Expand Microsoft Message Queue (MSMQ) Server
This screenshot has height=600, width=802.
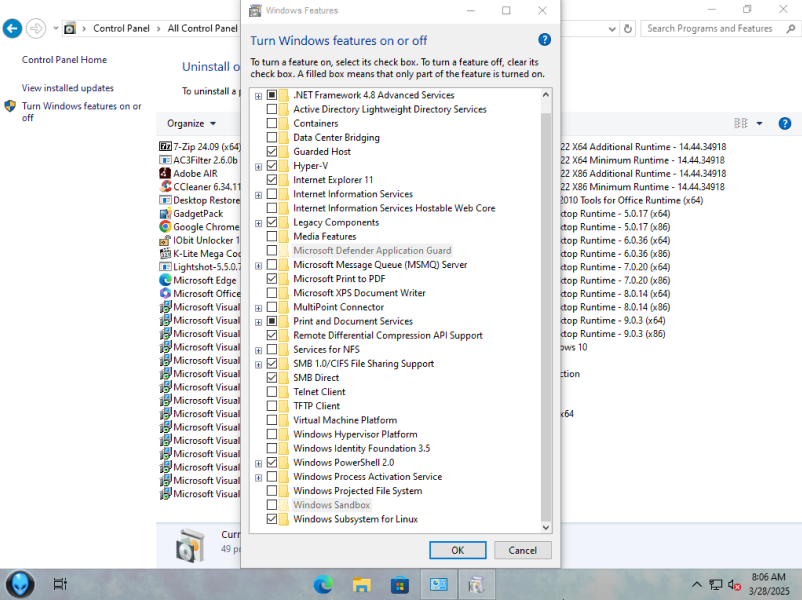pos(258,265)
